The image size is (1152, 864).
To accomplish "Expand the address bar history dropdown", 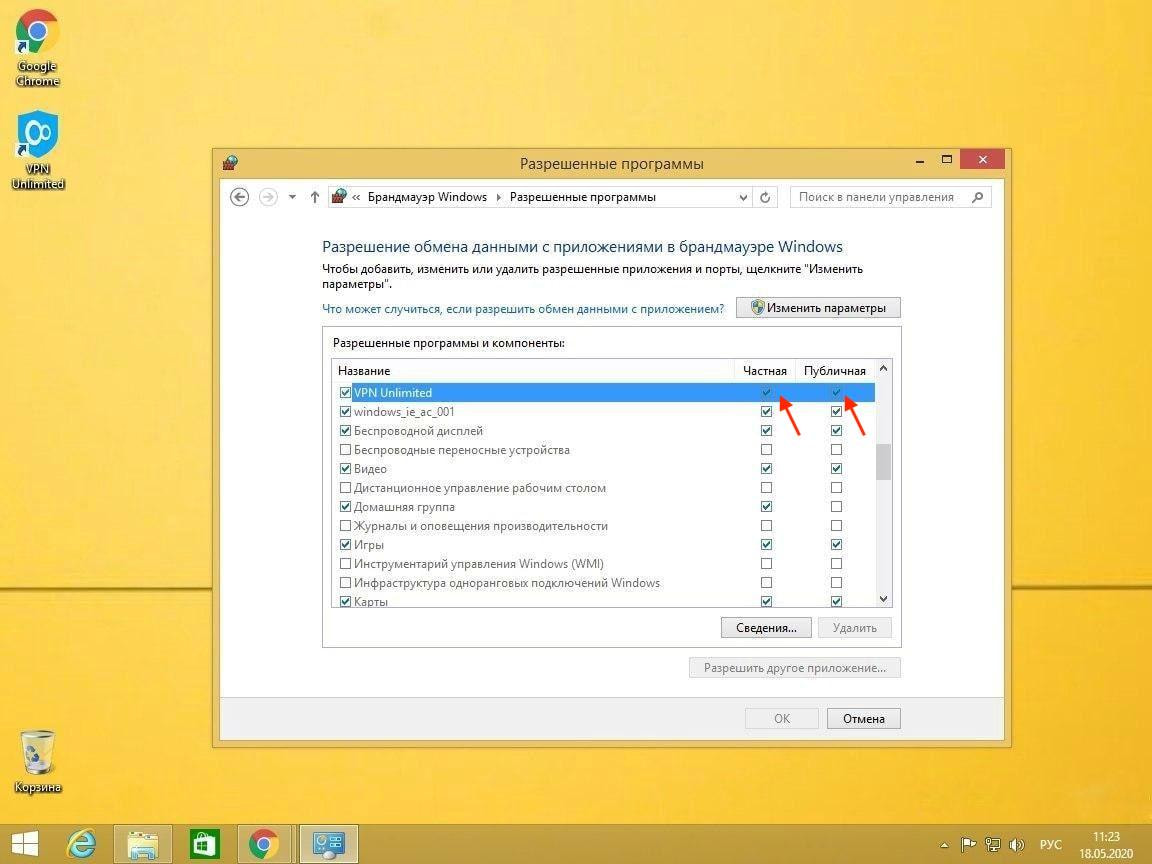I will [x=743, y=197].
